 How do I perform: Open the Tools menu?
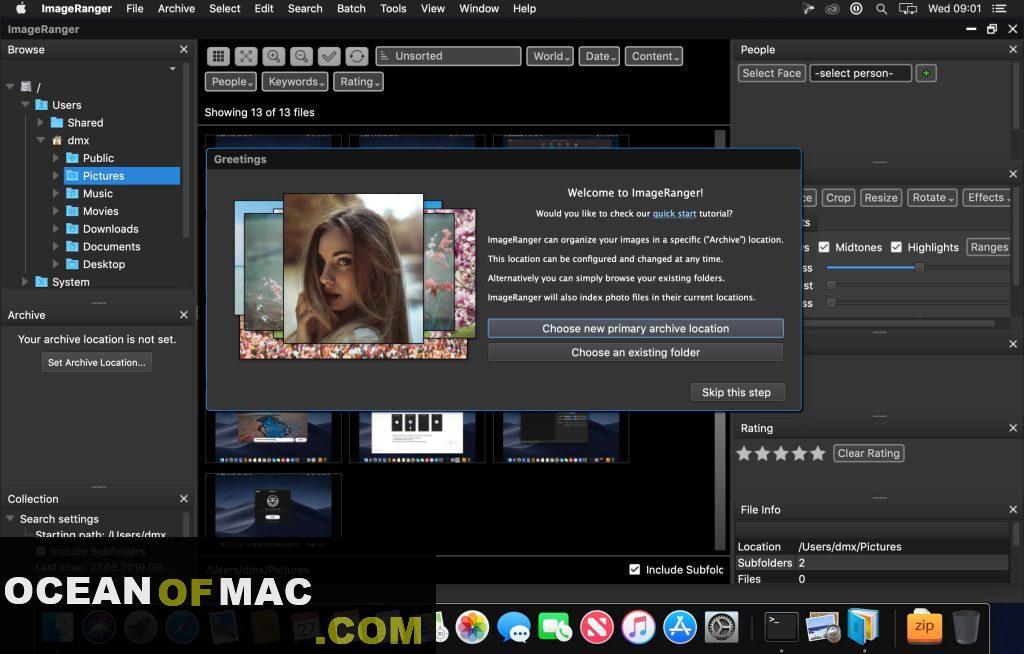click(x=393, y=8)
